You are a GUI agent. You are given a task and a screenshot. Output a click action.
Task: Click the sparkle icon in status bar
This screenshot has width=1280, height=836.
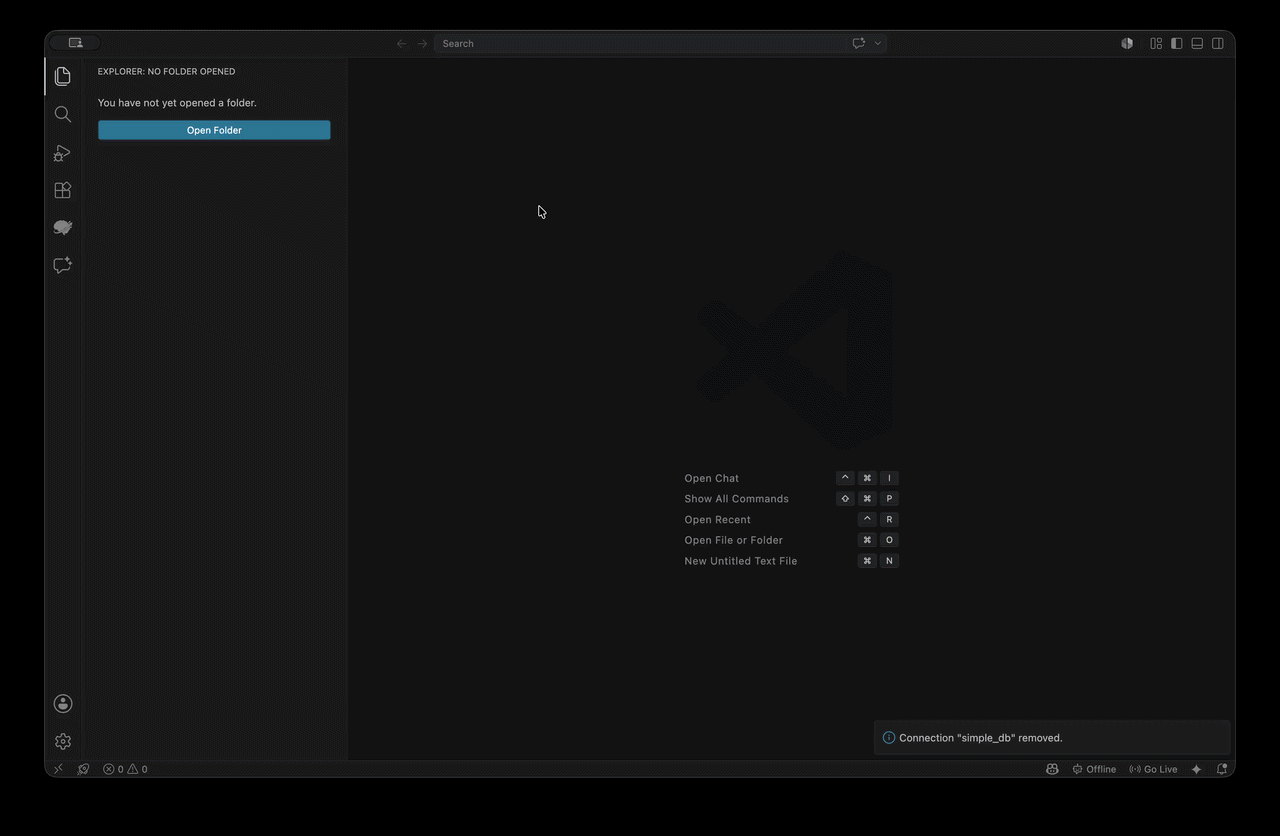pos(1196,769)
